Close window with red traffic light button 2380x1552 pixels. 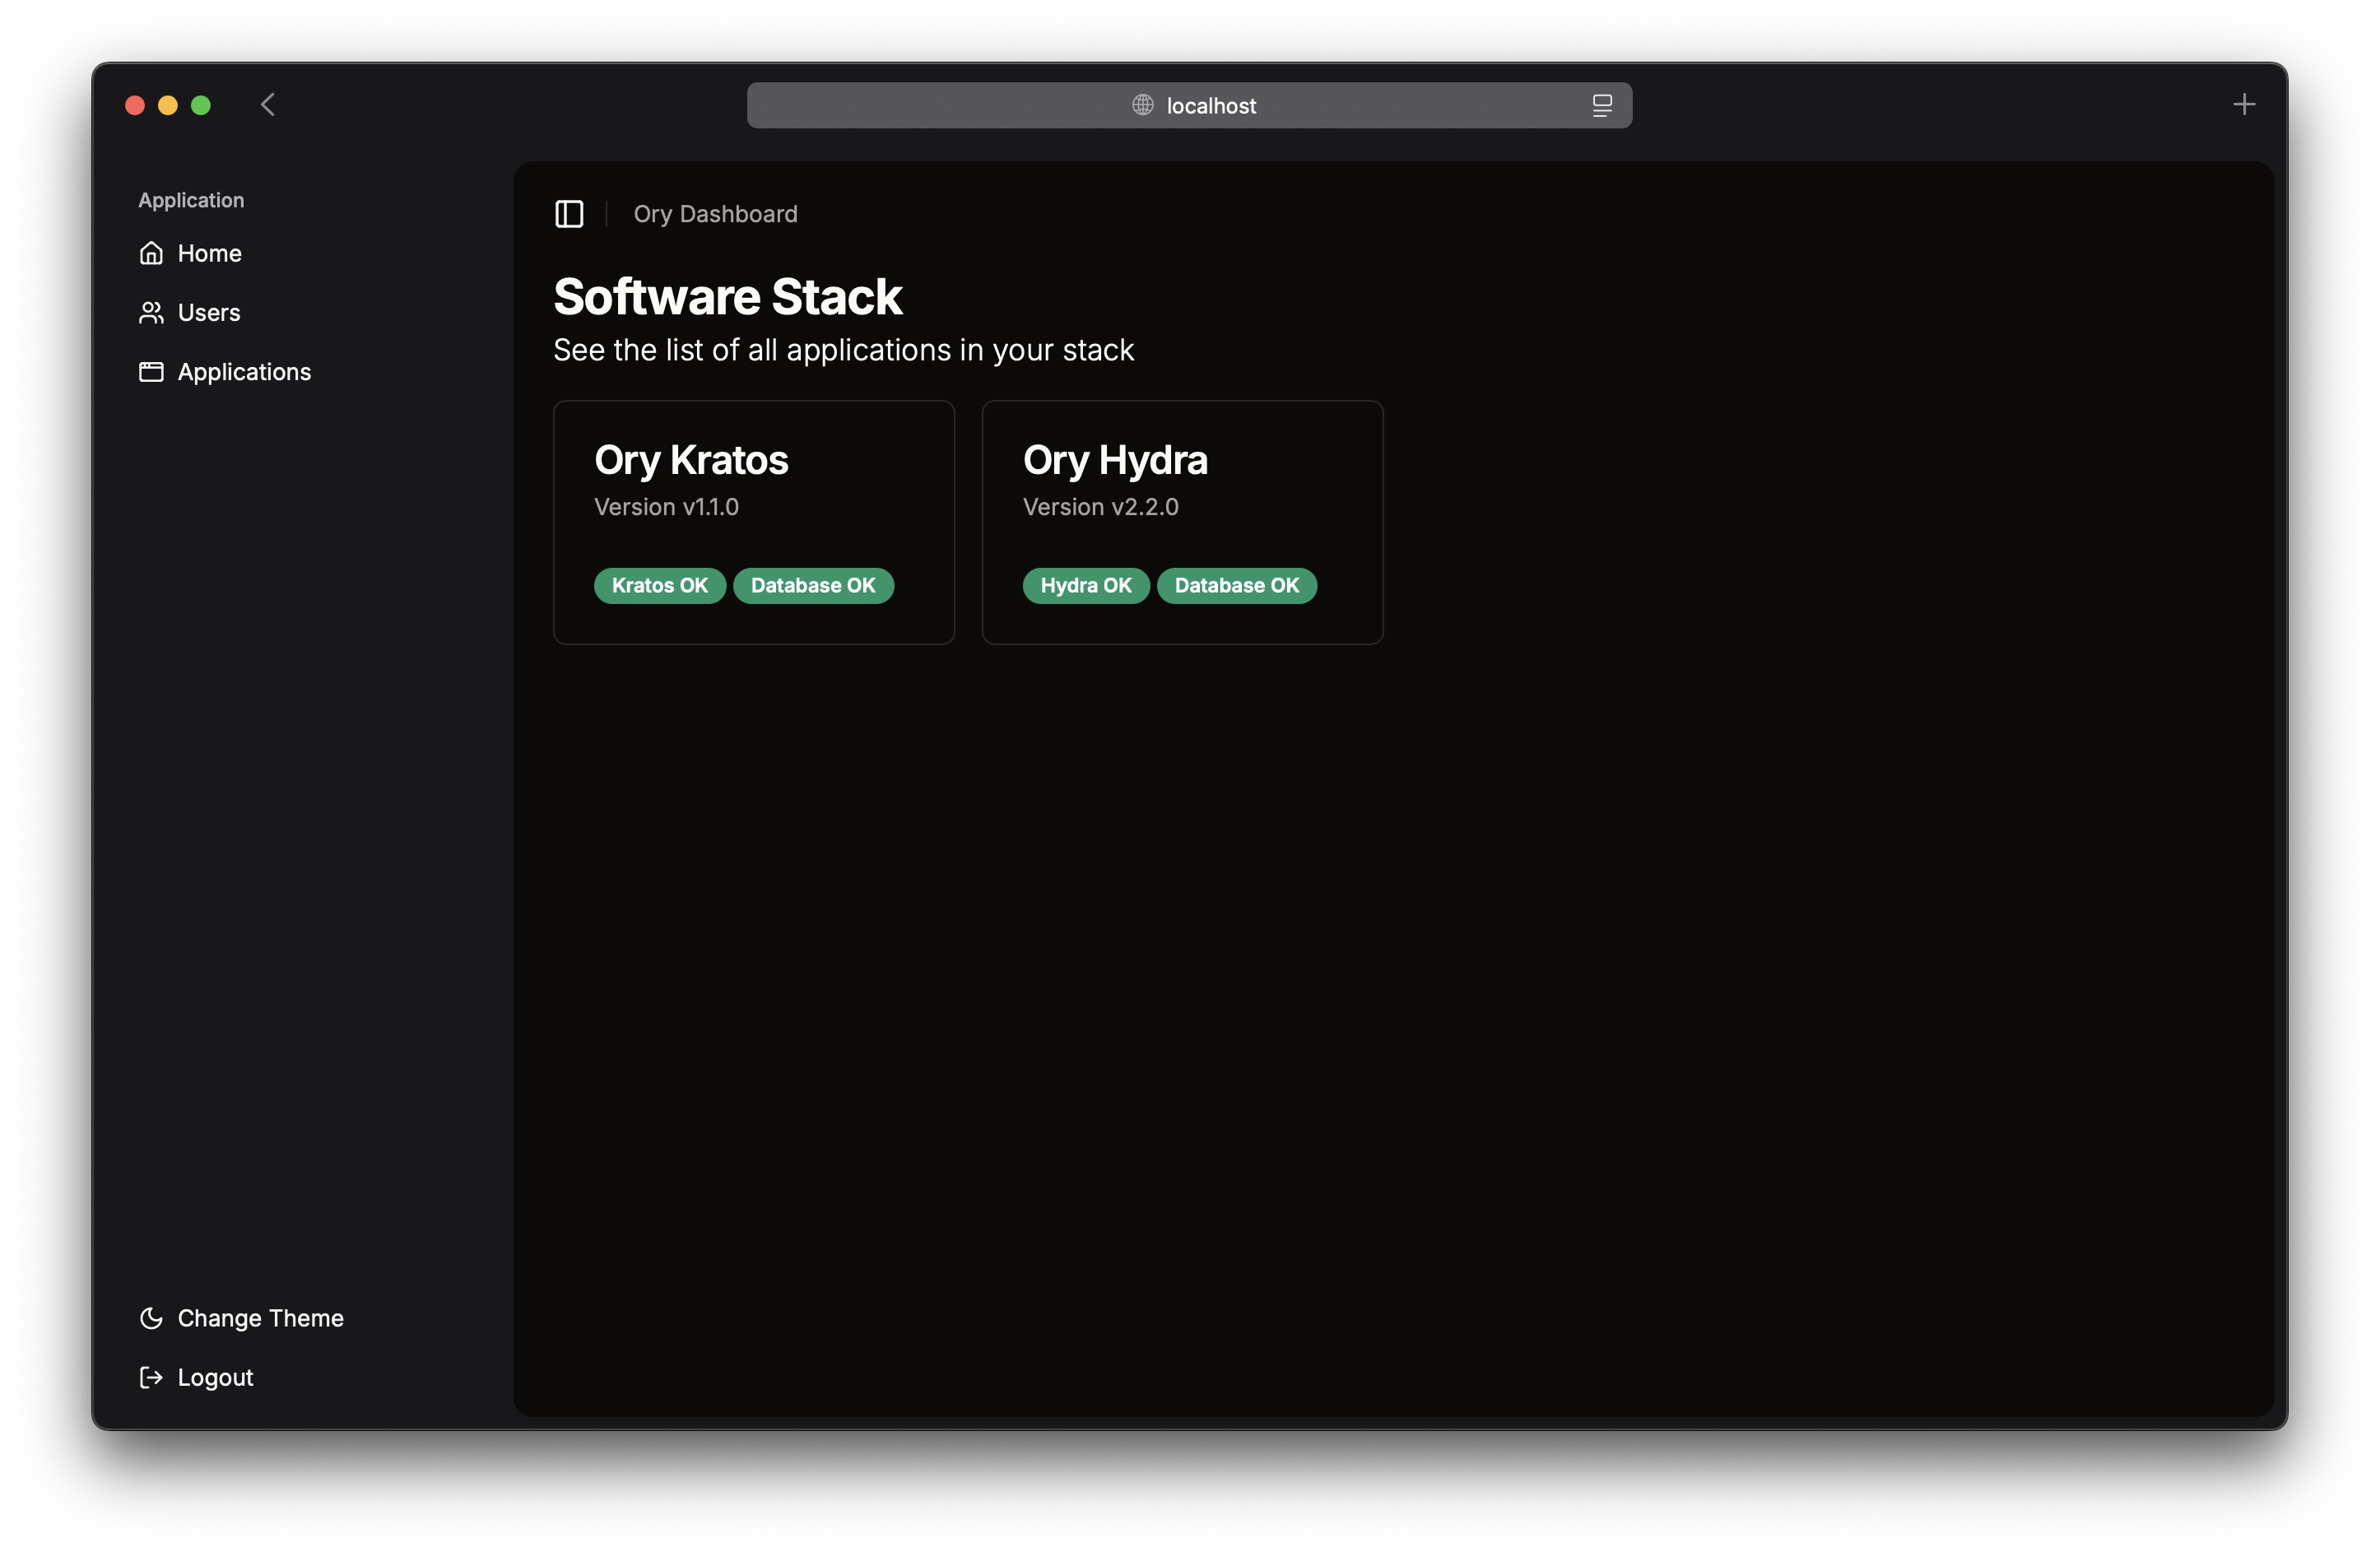coord(135,105)
